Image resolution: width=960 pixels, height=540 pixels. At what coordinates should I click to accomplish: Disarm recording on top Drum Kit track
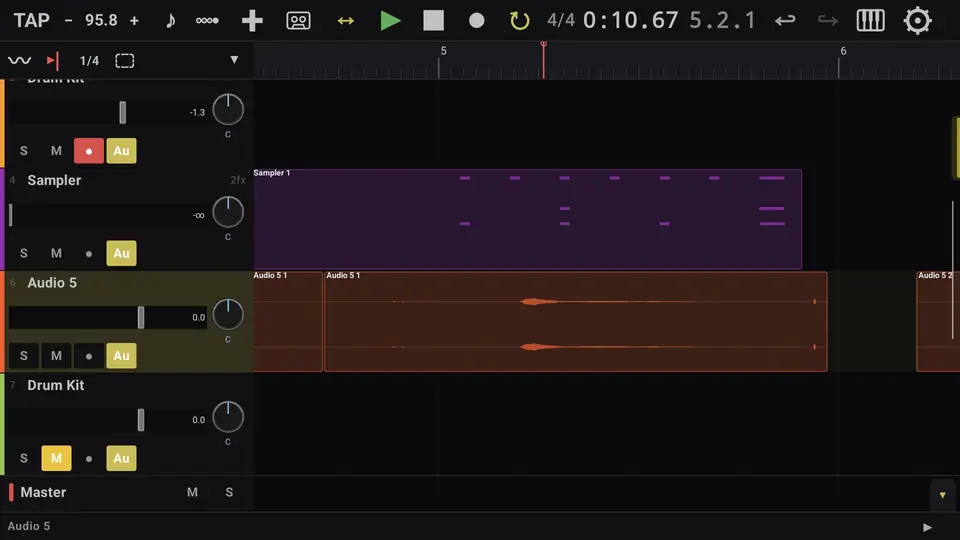pyautogui.click(x=89, y=151)
